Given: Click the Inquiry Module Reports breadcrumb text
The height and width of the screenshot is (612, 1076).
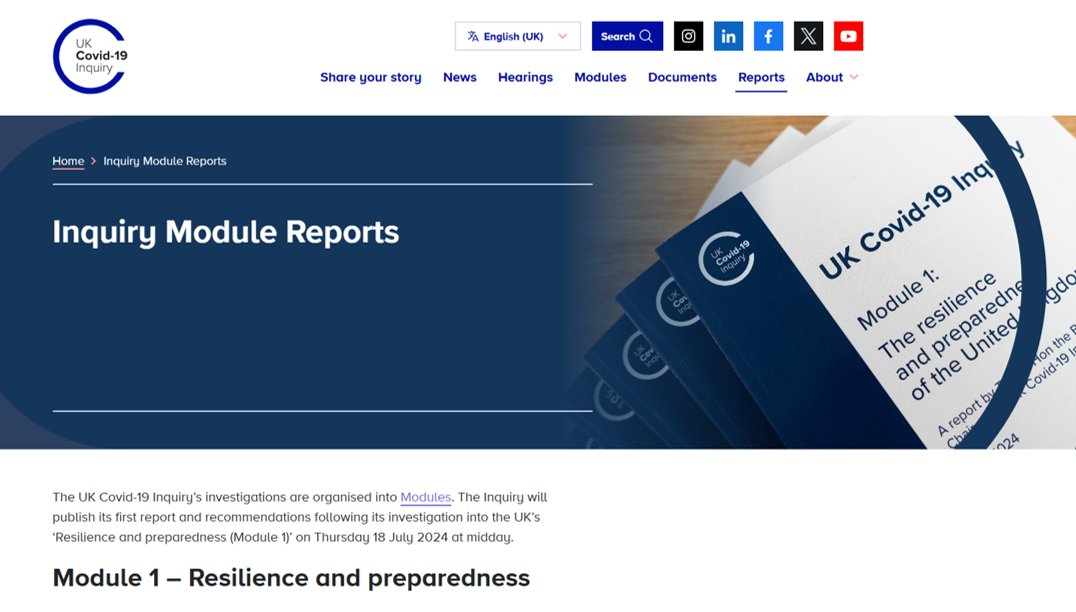Looking at the screenshot, I should pyautogui.click(x=165, y=161).
